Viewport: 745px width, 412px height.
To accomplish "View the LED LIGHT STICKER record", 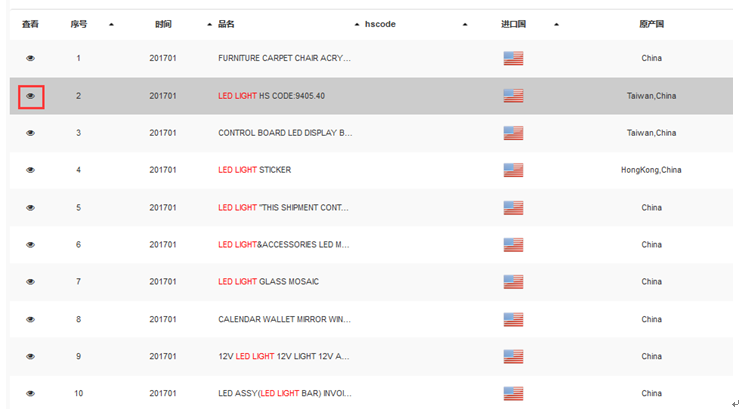I will click(x=30, y=170).
